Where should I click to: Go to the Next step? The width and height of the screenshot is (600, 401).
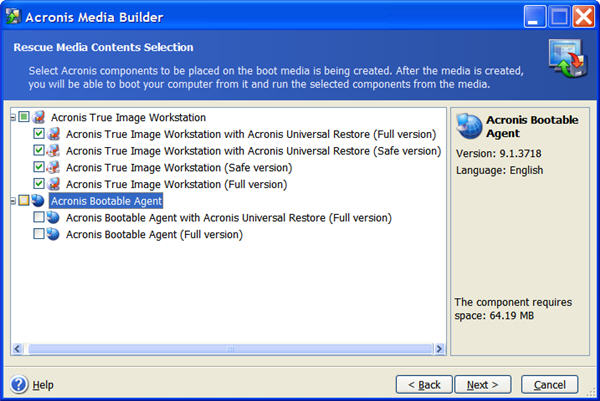pyautogui.click(x=483, y=384)
